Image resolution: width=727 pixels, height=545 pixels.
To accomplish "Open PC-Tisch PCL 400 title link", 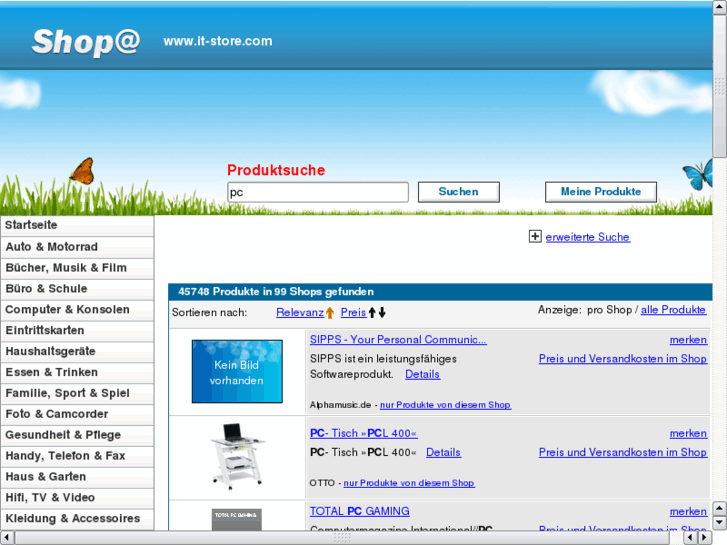I will [364, 433].
